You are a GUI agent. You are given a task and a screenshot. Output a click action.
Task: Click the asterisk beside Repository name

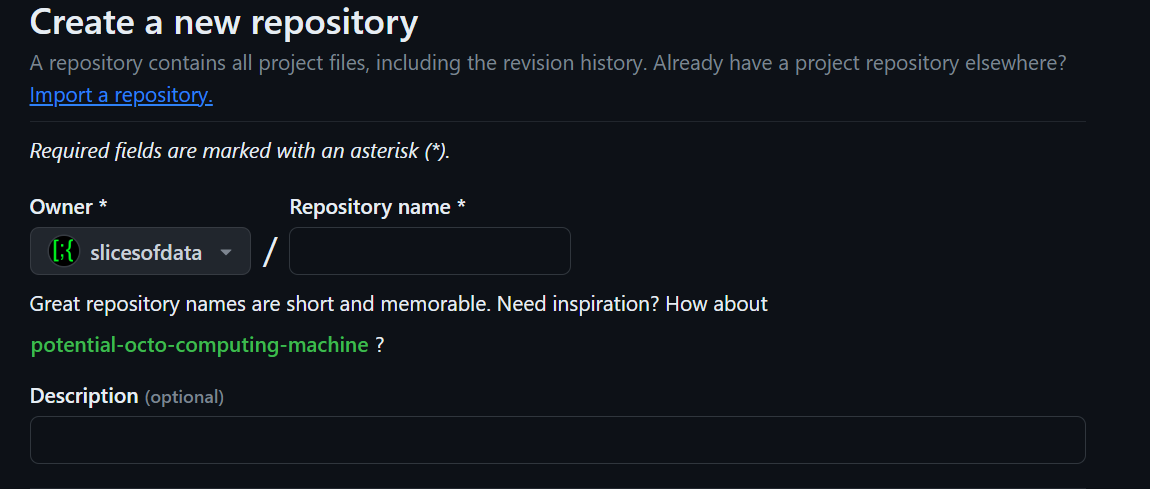461,206
